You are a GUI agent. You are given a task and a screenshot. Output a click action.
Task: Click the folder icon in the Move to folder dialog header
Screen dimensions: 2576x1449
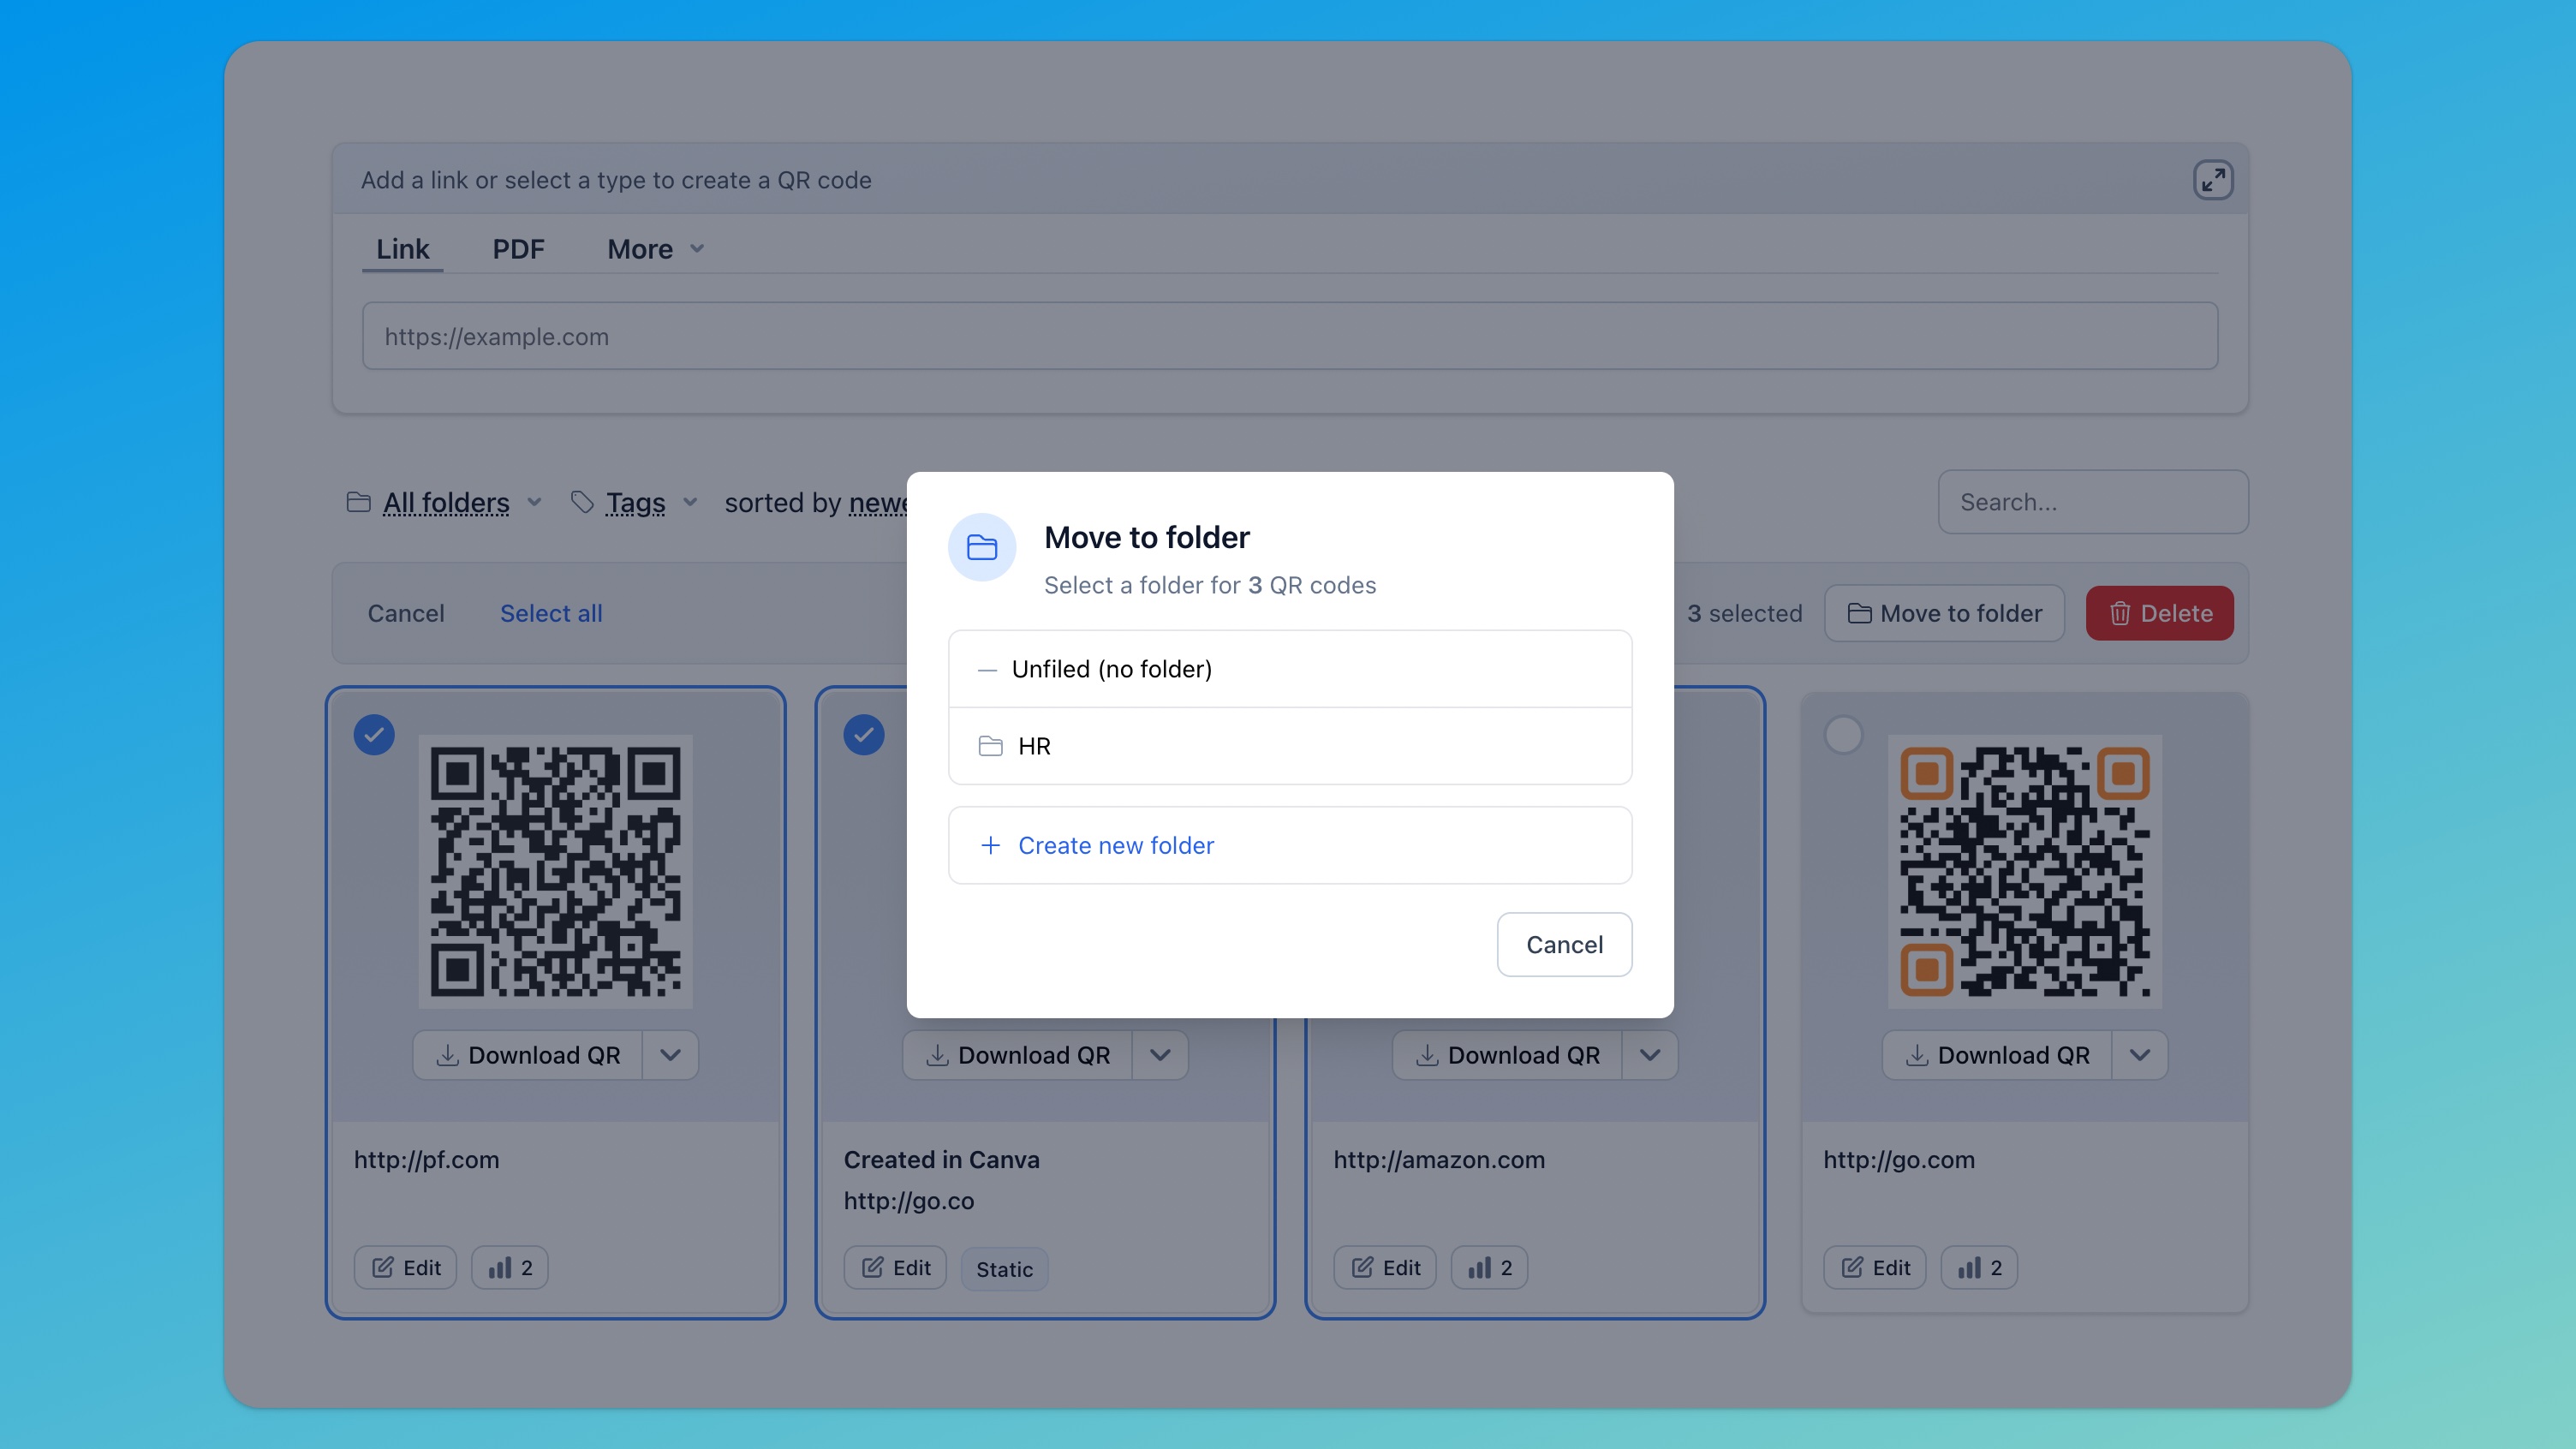click(982, 547)
